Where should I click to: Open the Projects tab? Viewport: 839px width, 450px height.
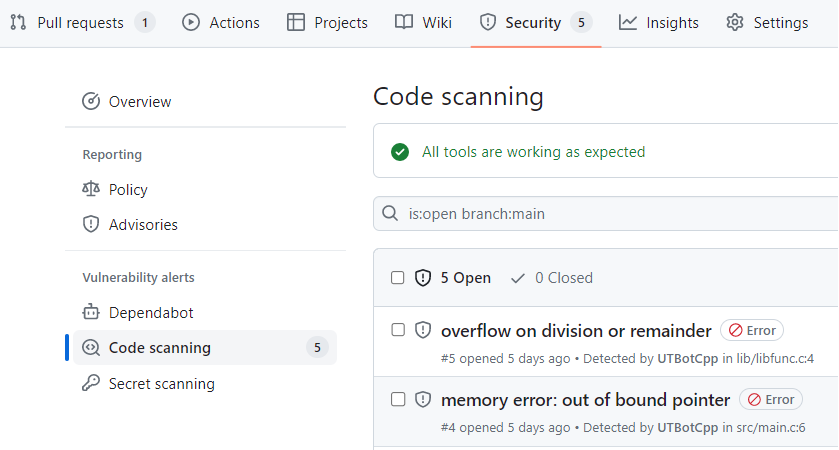pyautogui.click(x=327, y=22)
